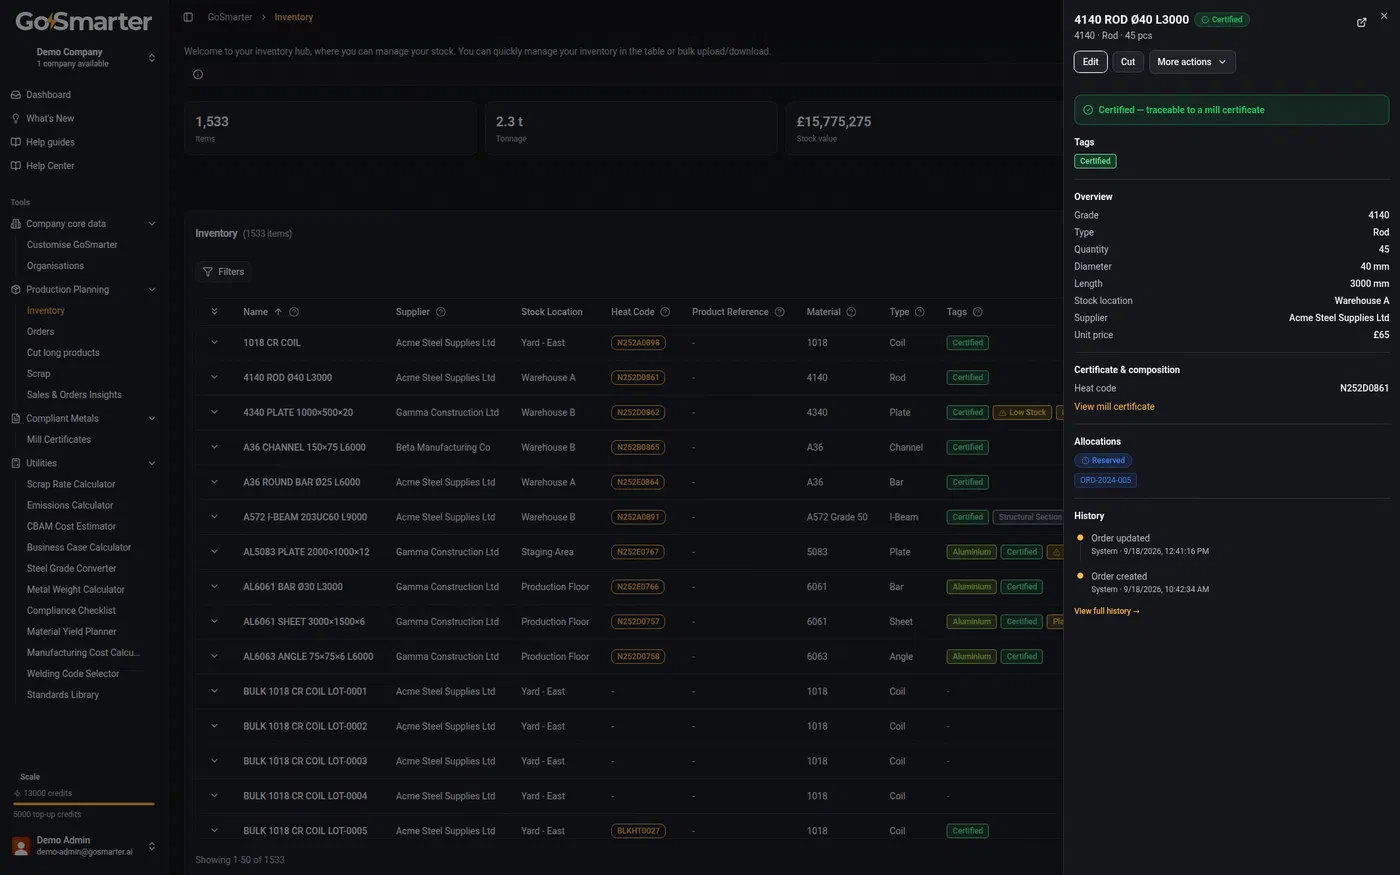Open Scrap Rate Calculator
This screenshot has height=875, width=1400.
pos(71,484)
